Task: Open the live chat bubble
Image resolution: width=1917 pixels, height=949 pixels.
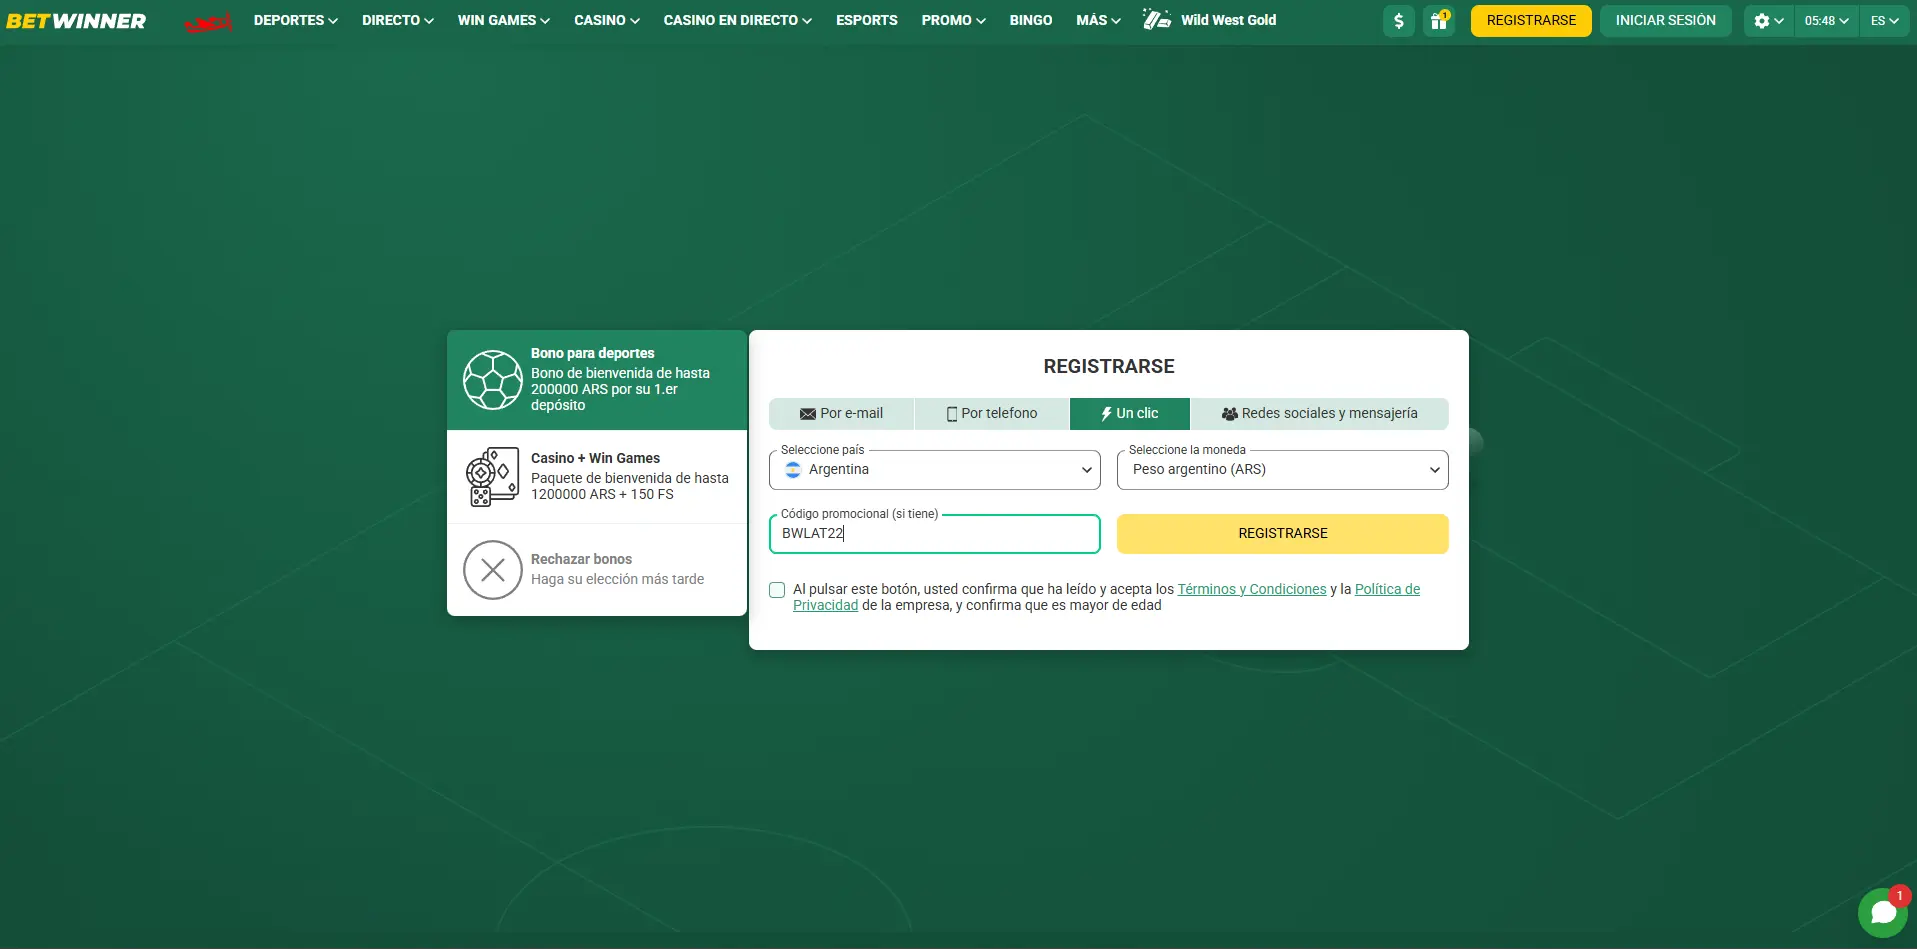Action: (x=1883, y=912)
